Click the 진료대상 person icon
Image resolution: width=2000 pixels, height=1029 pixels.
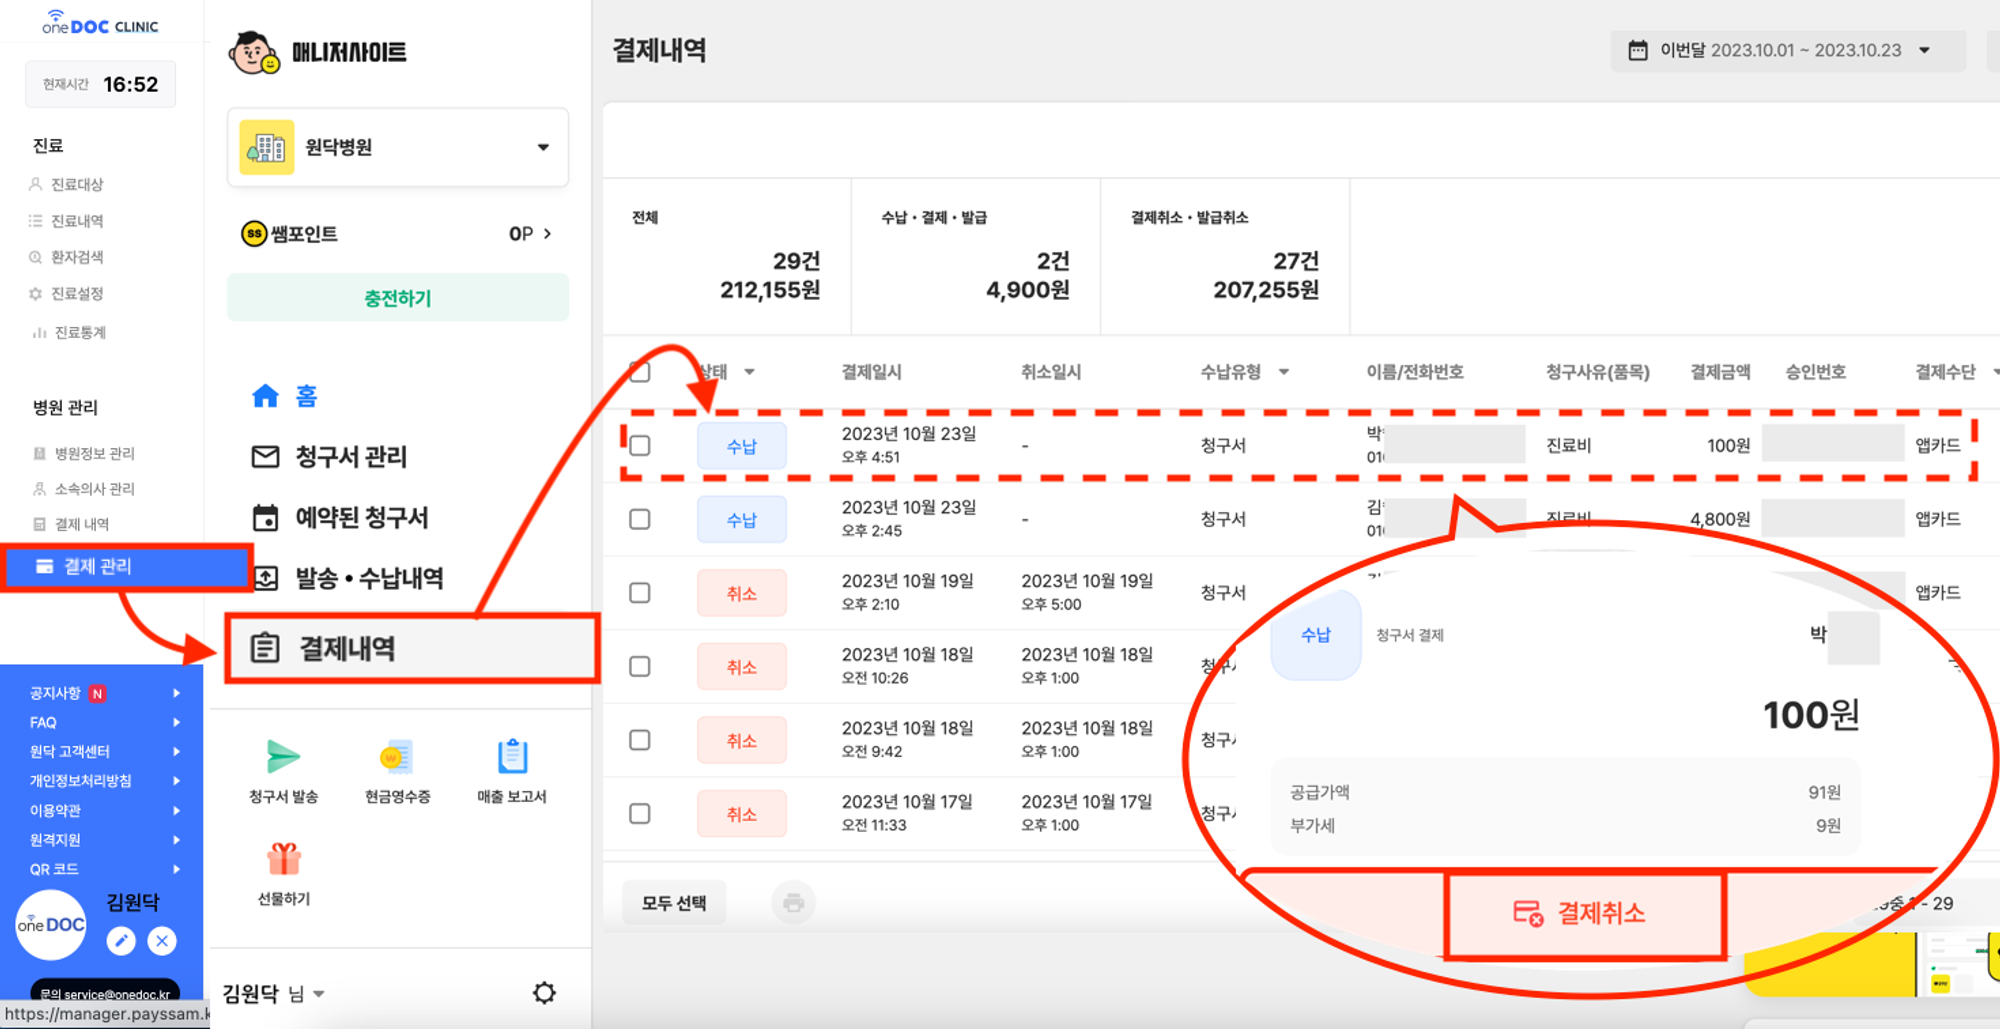point(36,184)
